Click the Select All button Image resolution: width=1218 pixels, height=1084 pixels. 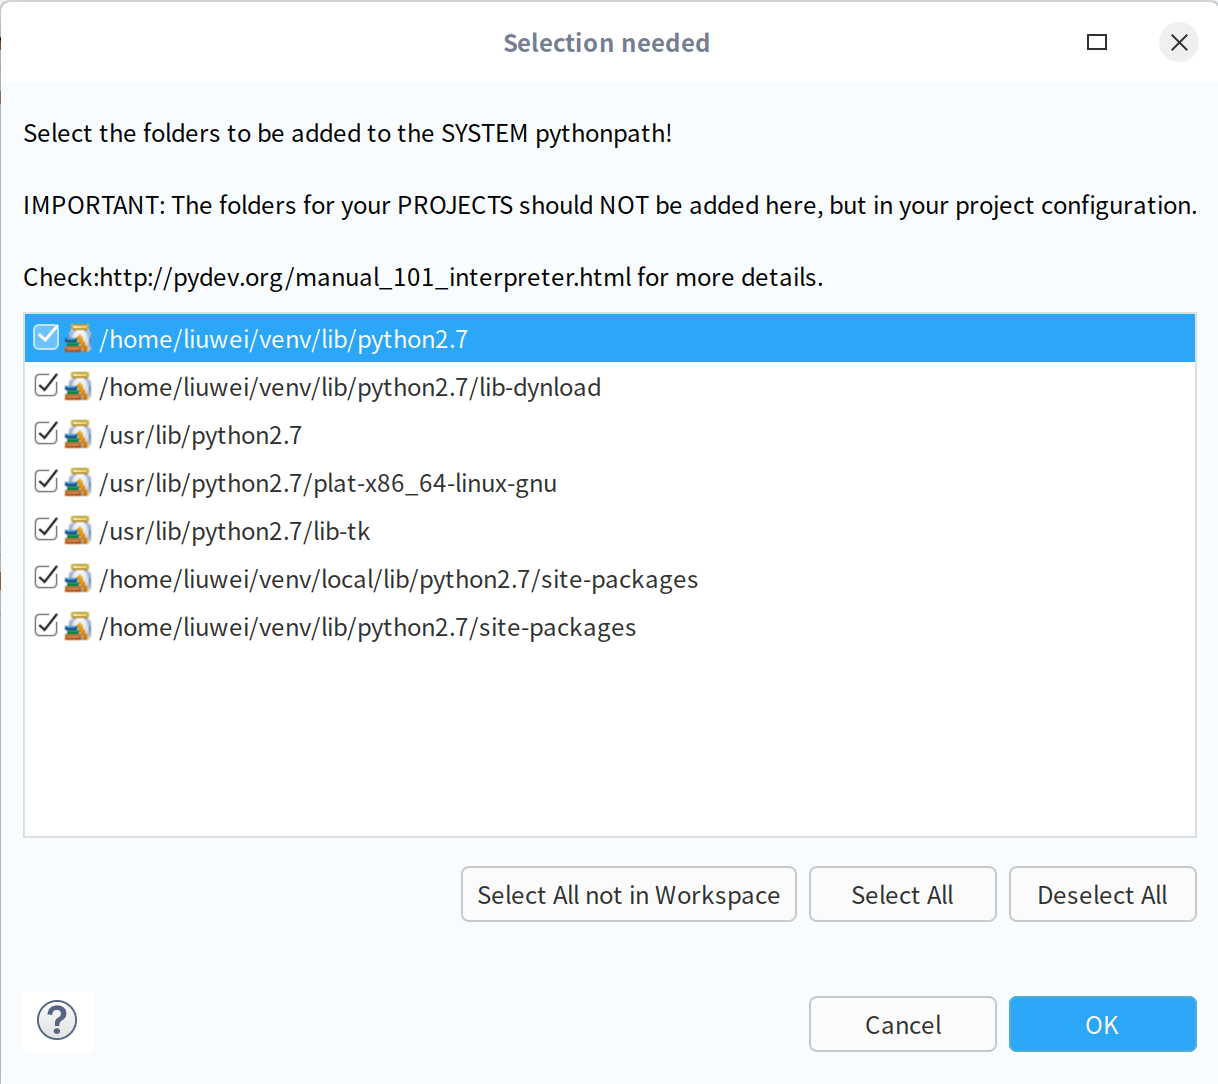pos(903,894)
